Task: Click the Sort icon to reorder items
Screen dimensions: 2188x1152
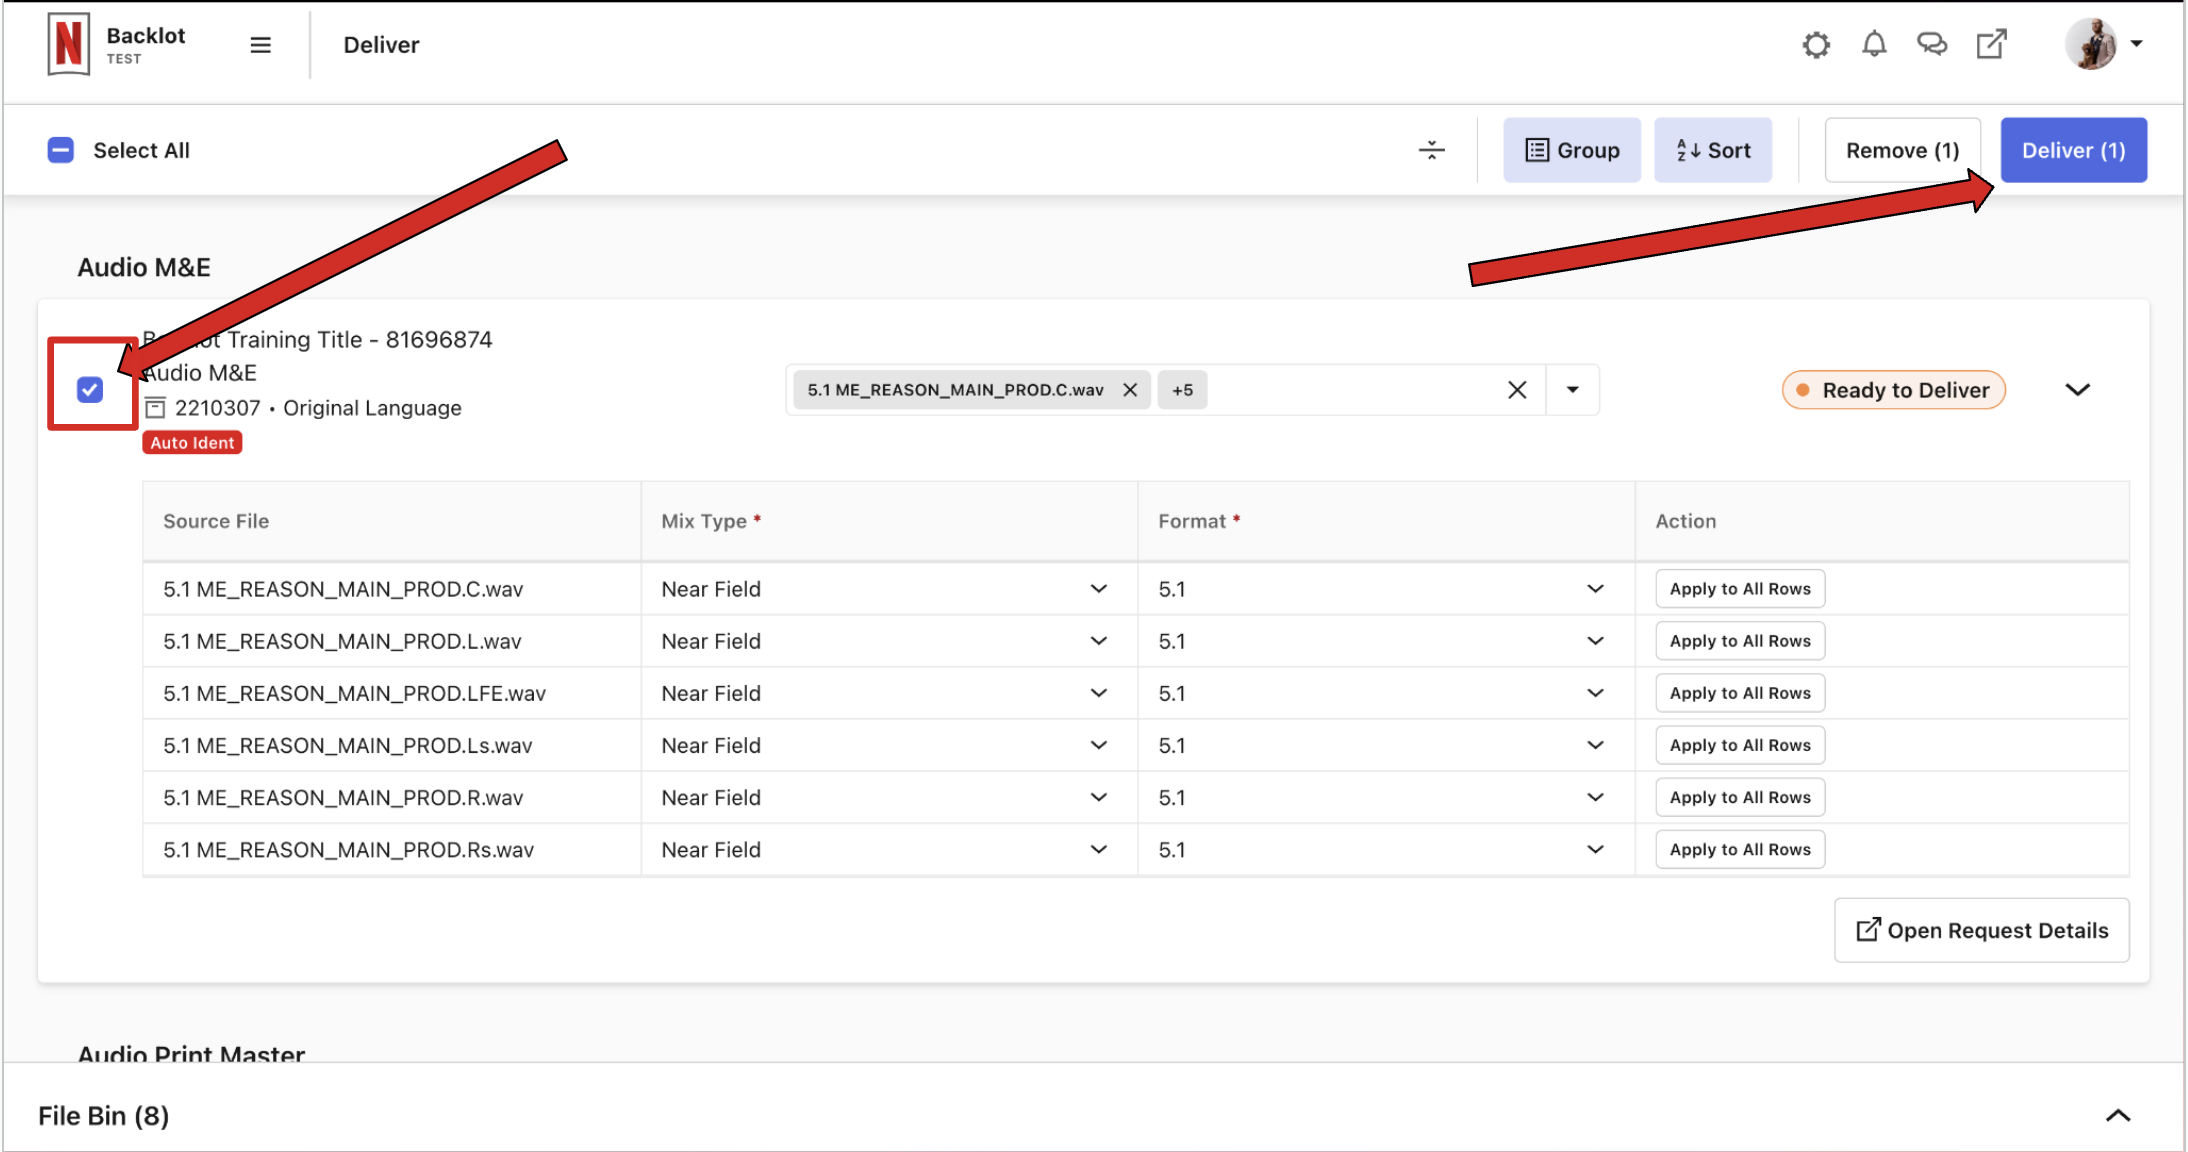Action: coord(1715,149)
